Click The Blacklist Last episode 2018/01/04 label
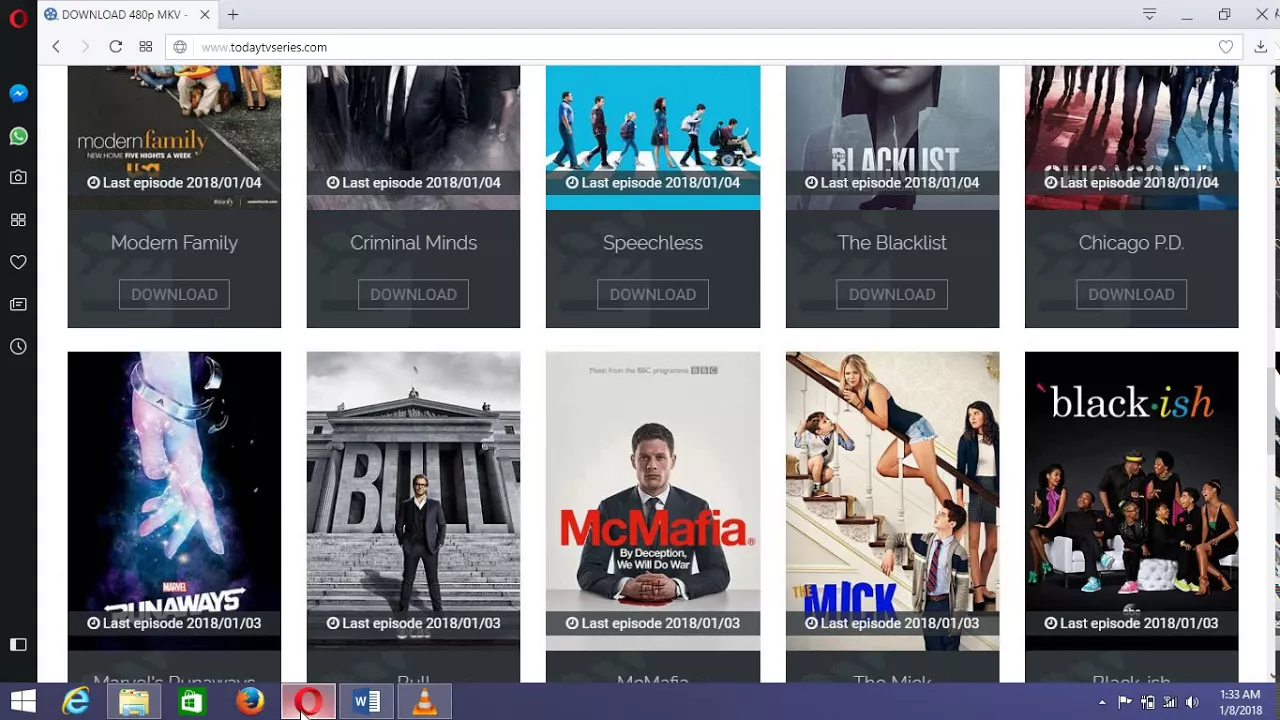This screenshot has width=1280, height=720. (892, 183)
